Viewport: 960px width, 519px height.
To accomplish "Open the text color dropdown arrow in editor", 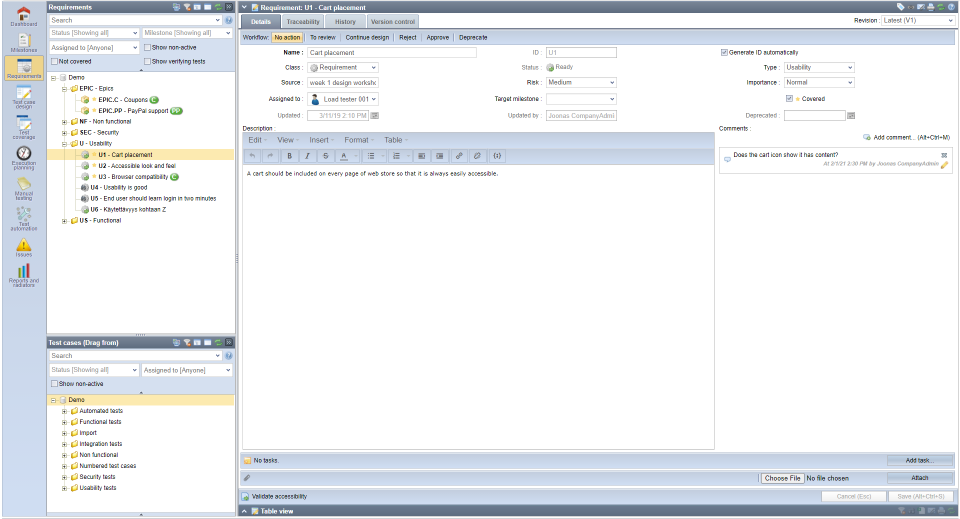I will tap(355, 156).
